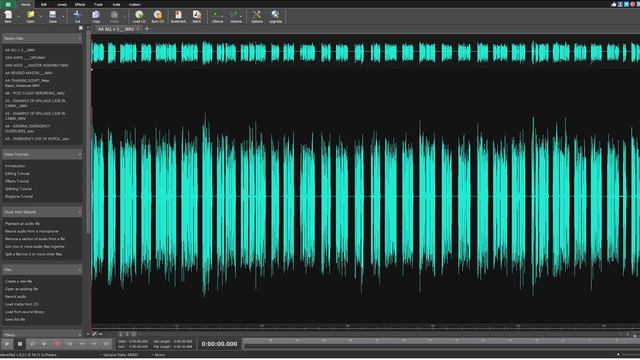Screen dimensions: 640x360
Task: Open the green application menu button
Action: click(8, 4)
